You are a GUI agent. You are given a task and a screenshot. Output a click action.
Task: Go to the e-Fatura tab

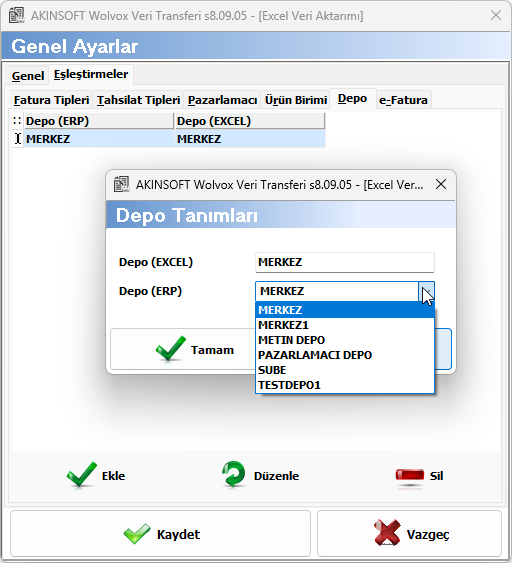(x=403, y=100)
